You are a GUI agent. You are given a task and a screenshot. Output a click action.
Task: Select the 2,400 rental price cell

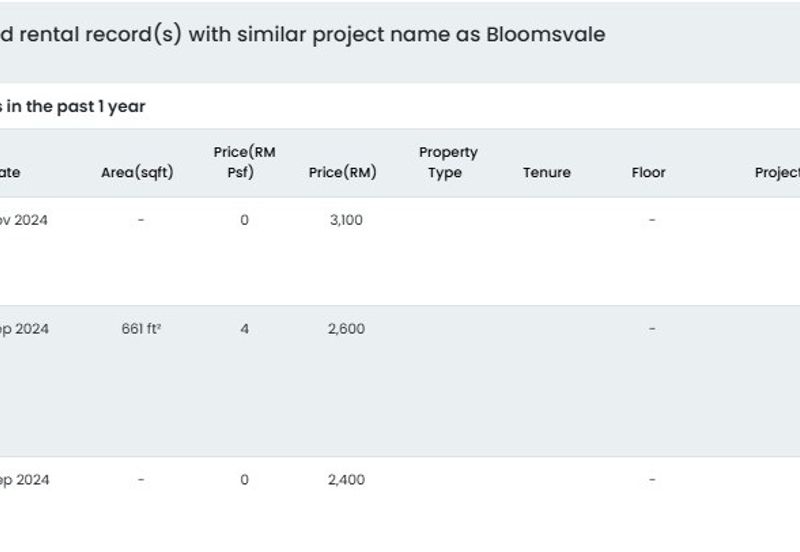(346, 480)
